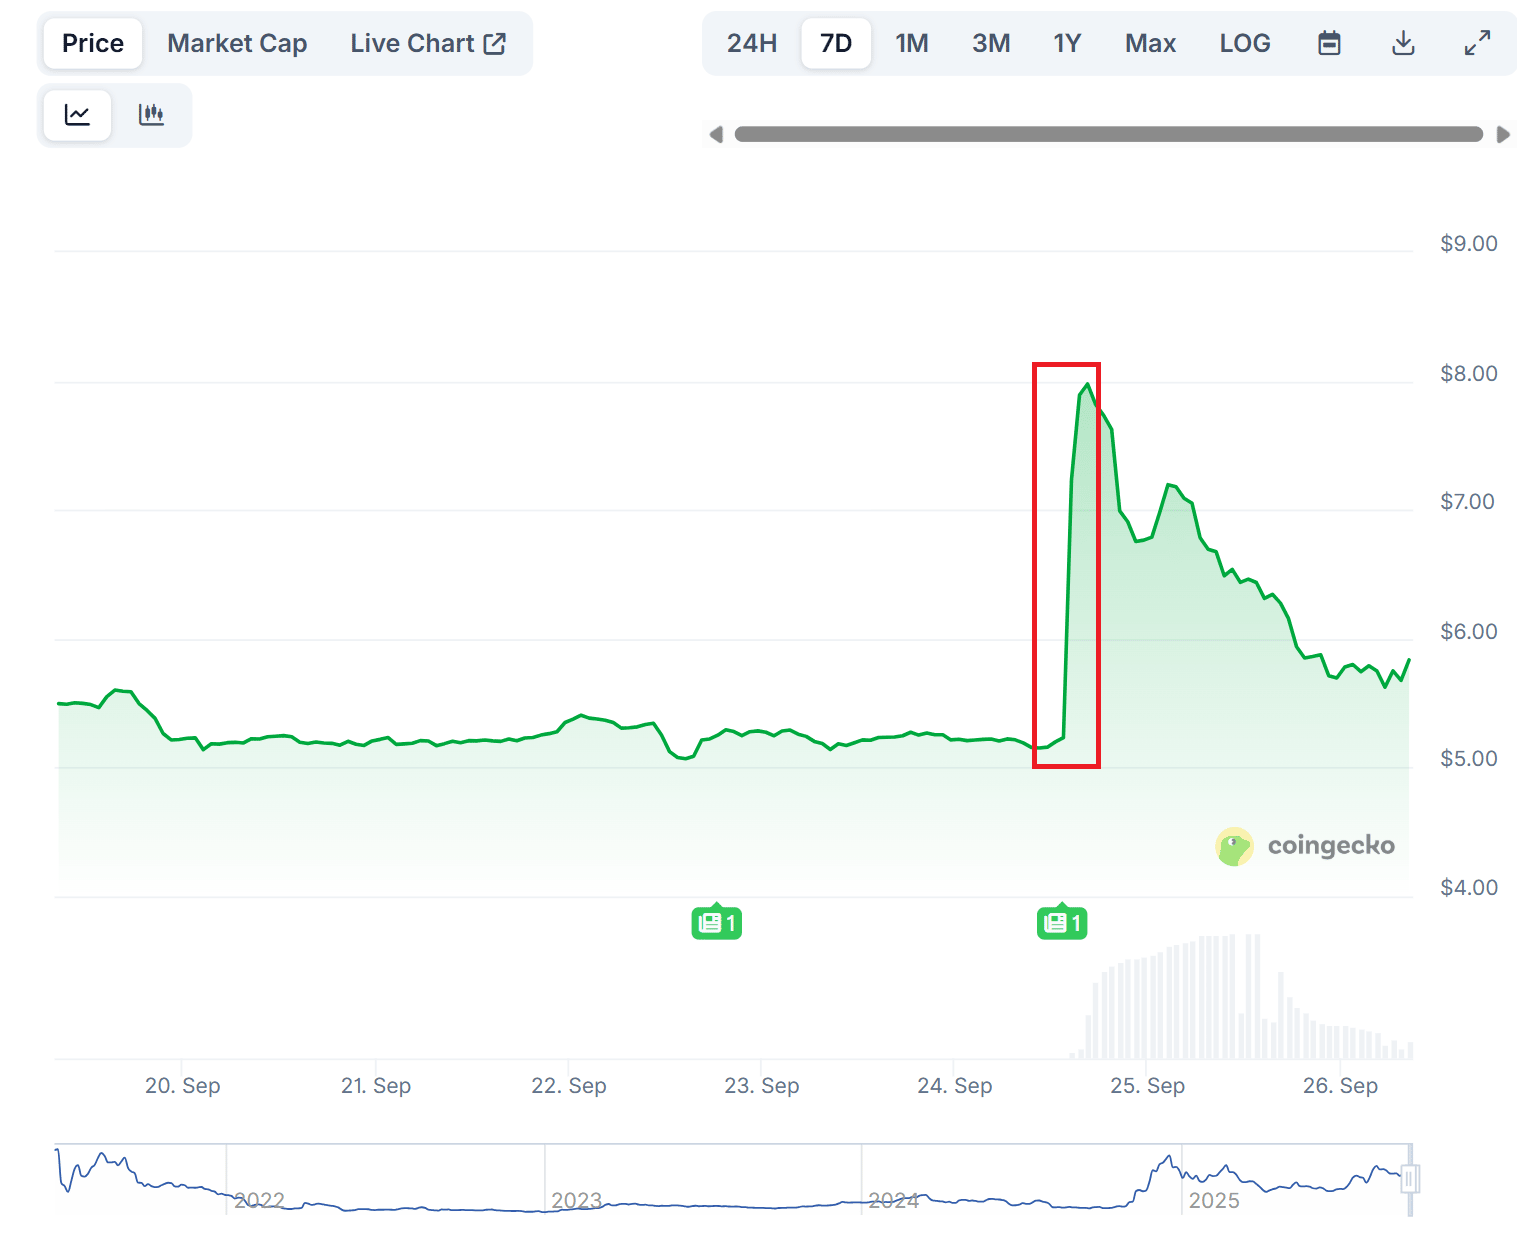Set the time range to 1Y
The width and height of the screenshot is (1540, 1252).
1067,43
